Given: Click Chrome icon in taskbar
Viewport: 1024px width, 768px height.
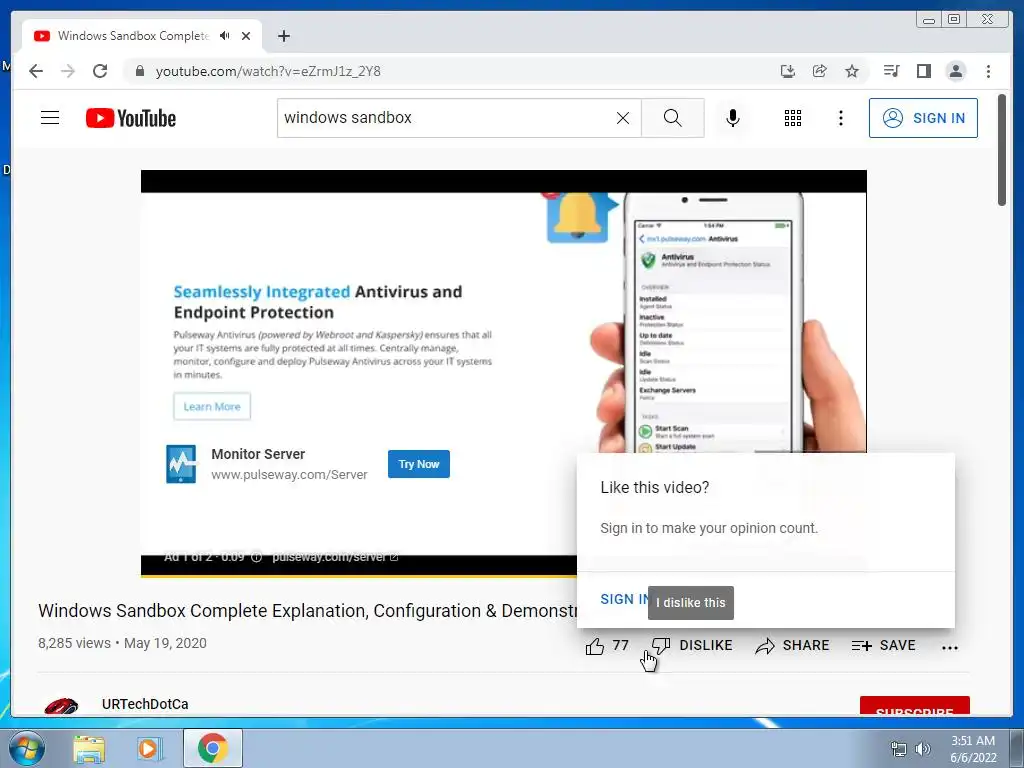Looking at the screenshot, I should [x=213, y=748].
